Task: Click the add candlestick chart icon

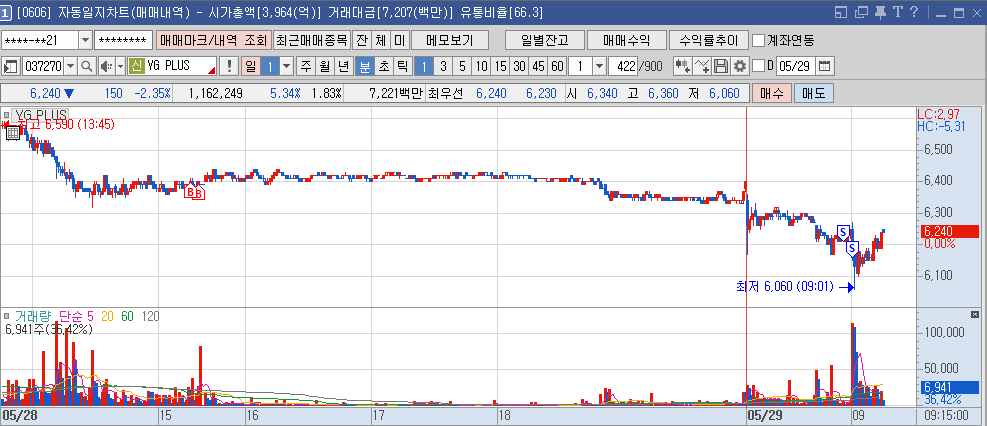Action: tap(682, 66)
